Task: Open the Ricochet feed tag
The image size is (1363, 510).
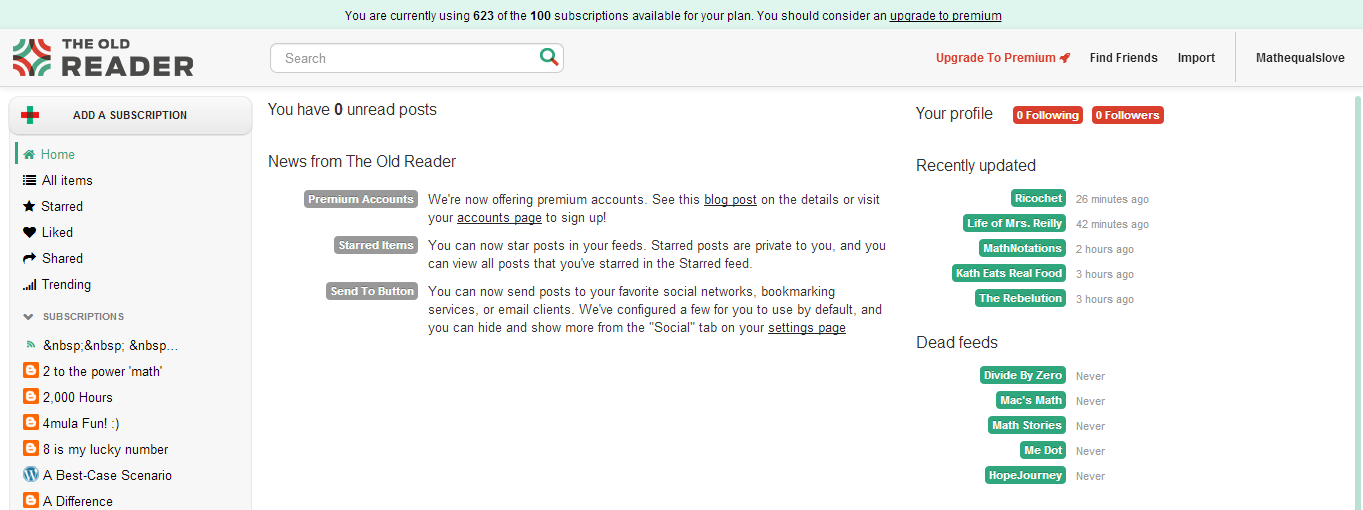Action: coord(1038,198)
